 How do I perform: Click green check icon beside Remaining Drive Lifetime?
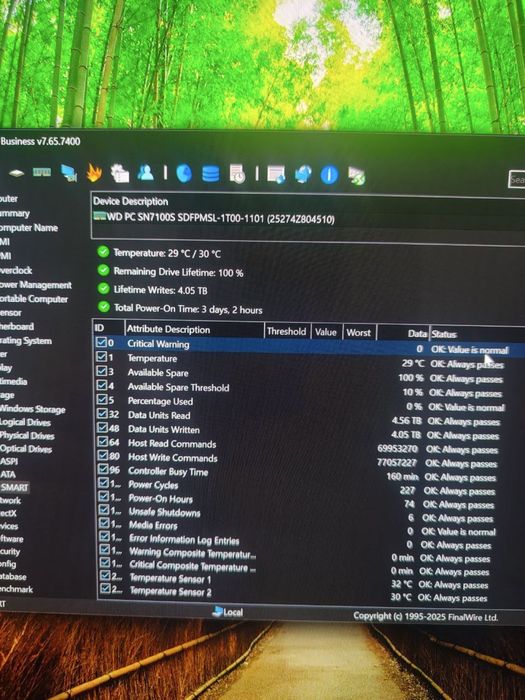pyautogui.click(x=104, y=270)
